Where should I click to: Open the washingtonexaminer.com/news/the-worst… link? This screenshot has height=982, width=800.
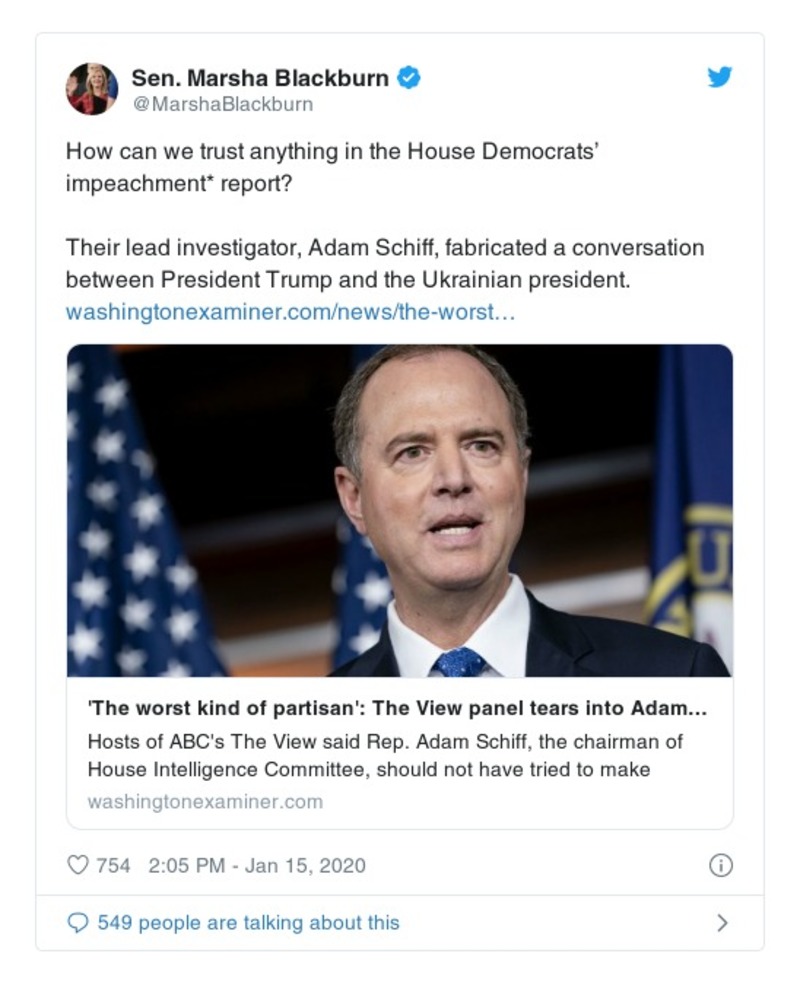click(290, 312)
